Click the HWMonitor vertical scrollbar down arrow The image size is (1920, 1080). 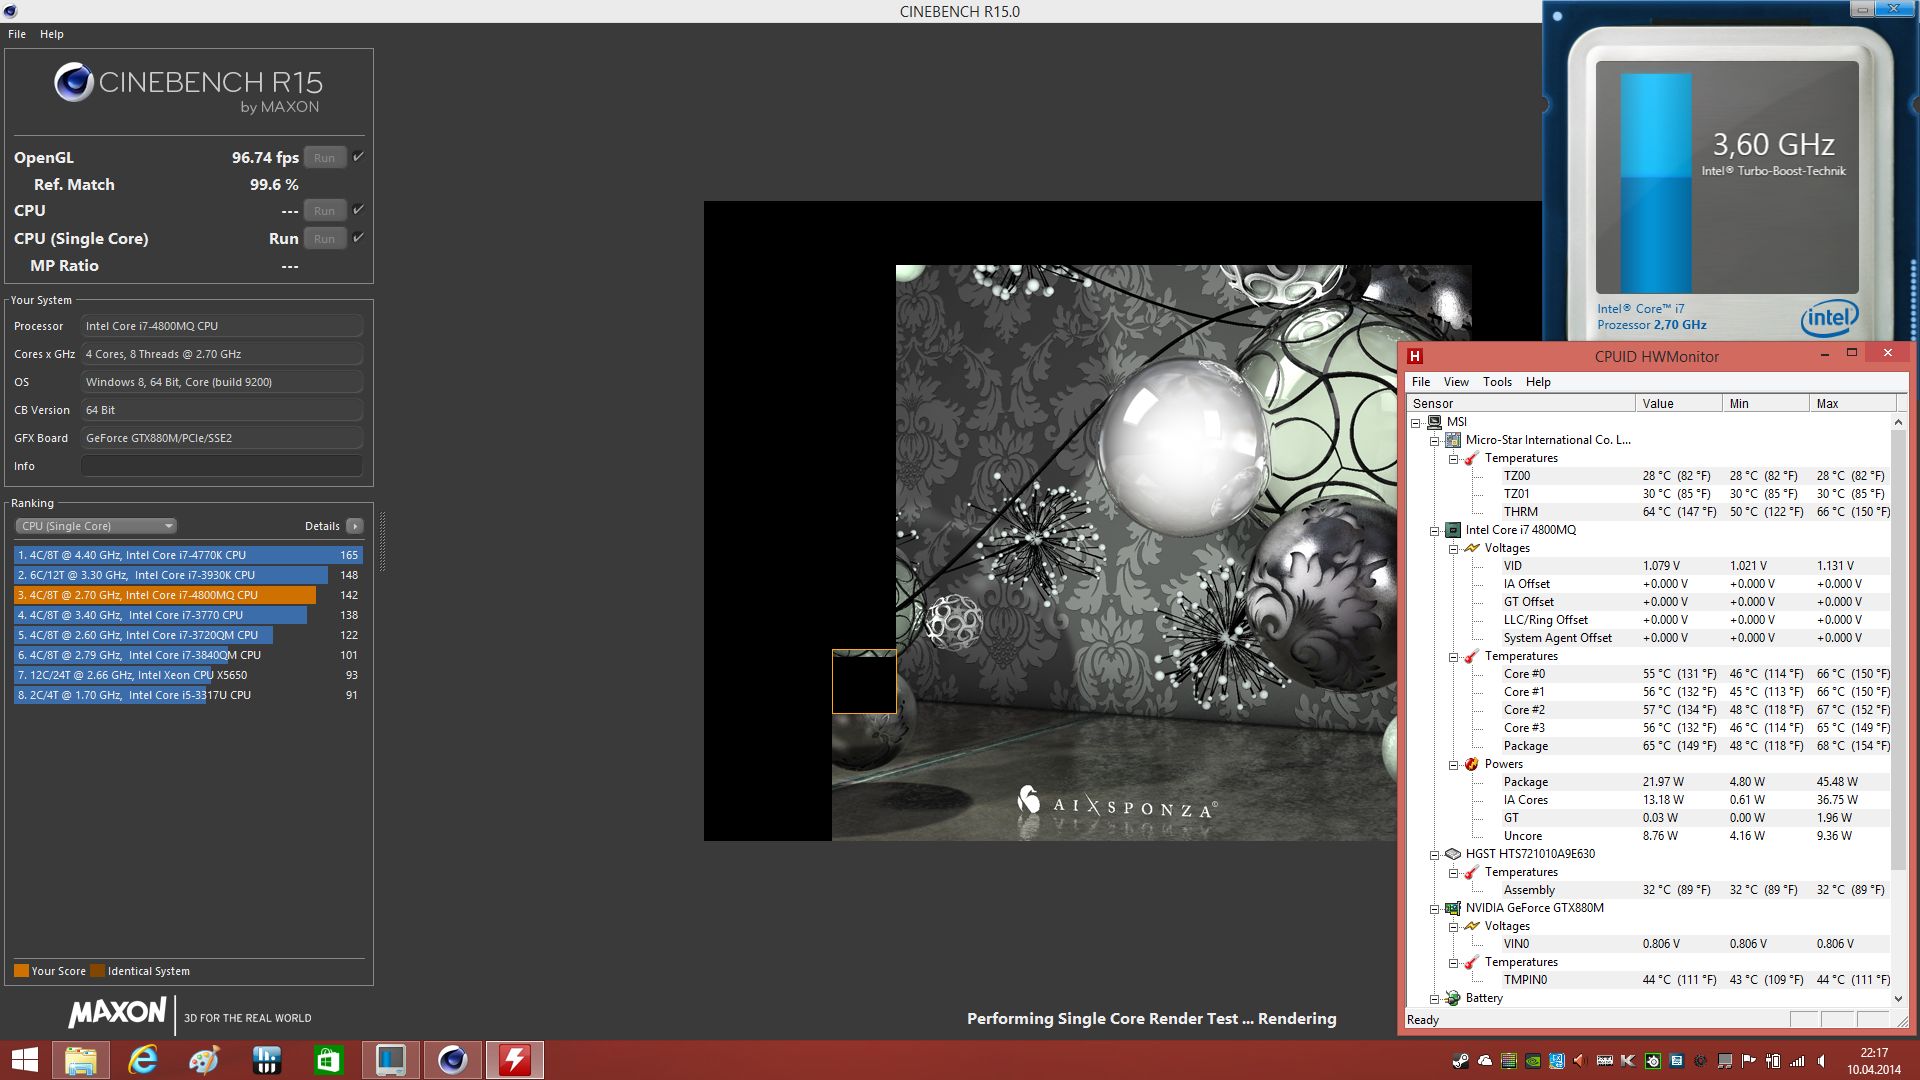point(1898,998)
